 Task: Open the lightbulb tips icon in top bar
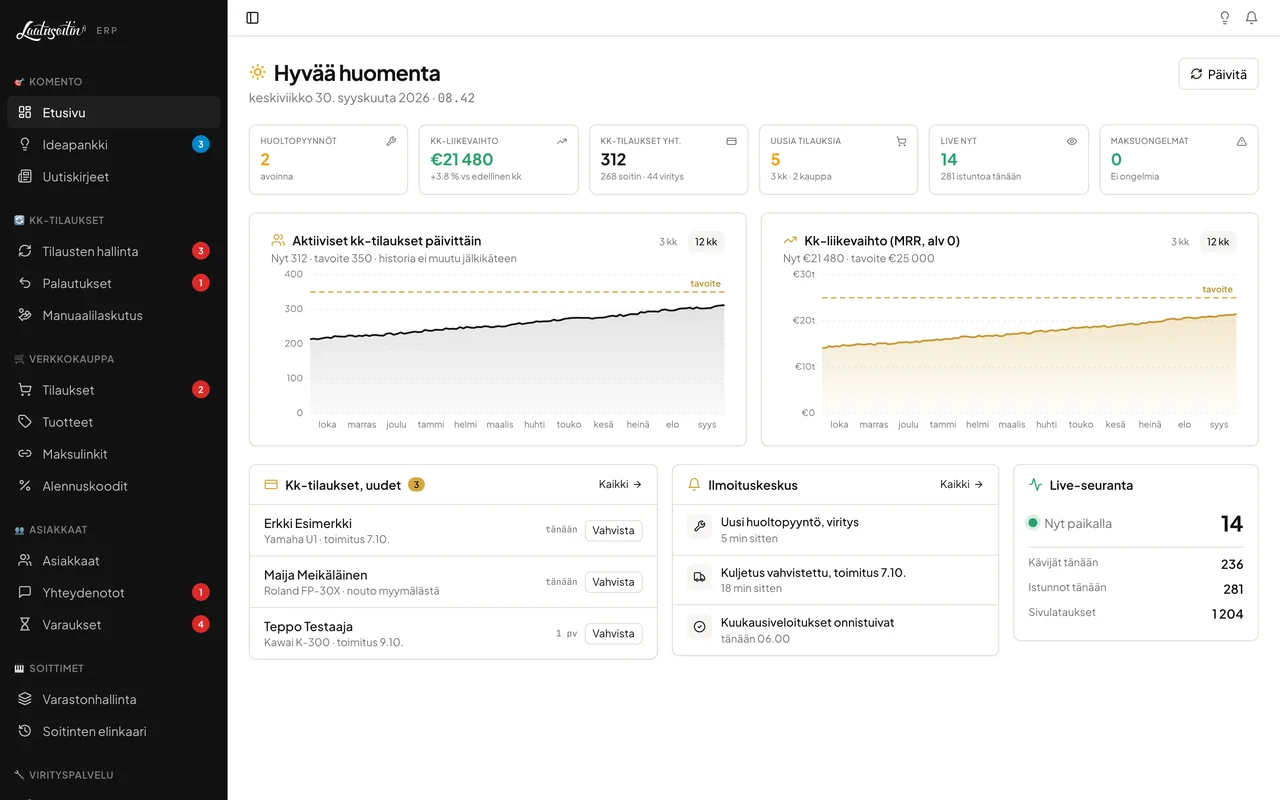click(x=1225, y=18)
